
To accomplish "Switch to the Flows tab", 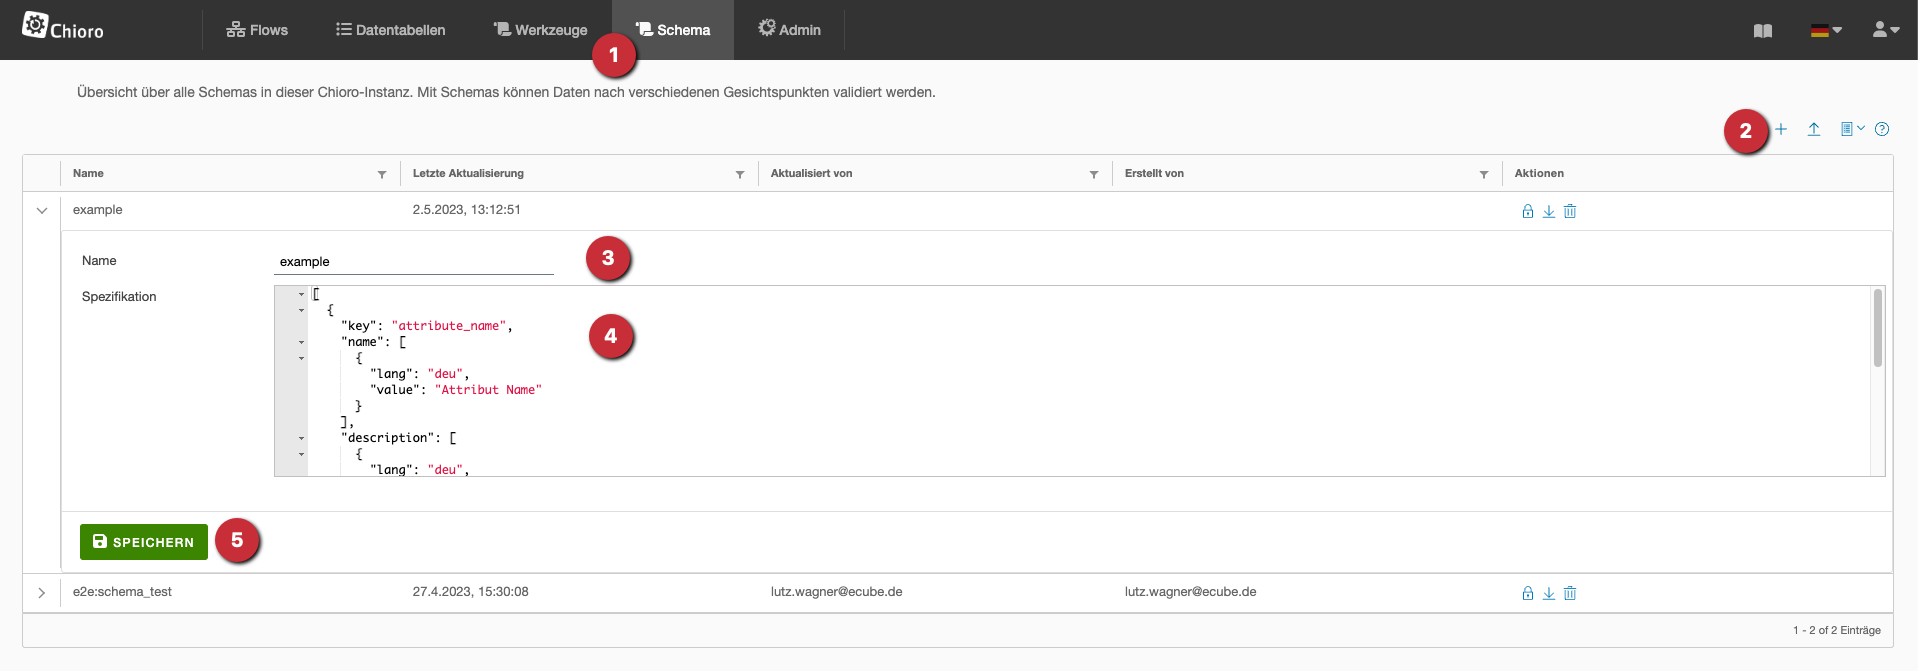I will [x=257, y=30].
